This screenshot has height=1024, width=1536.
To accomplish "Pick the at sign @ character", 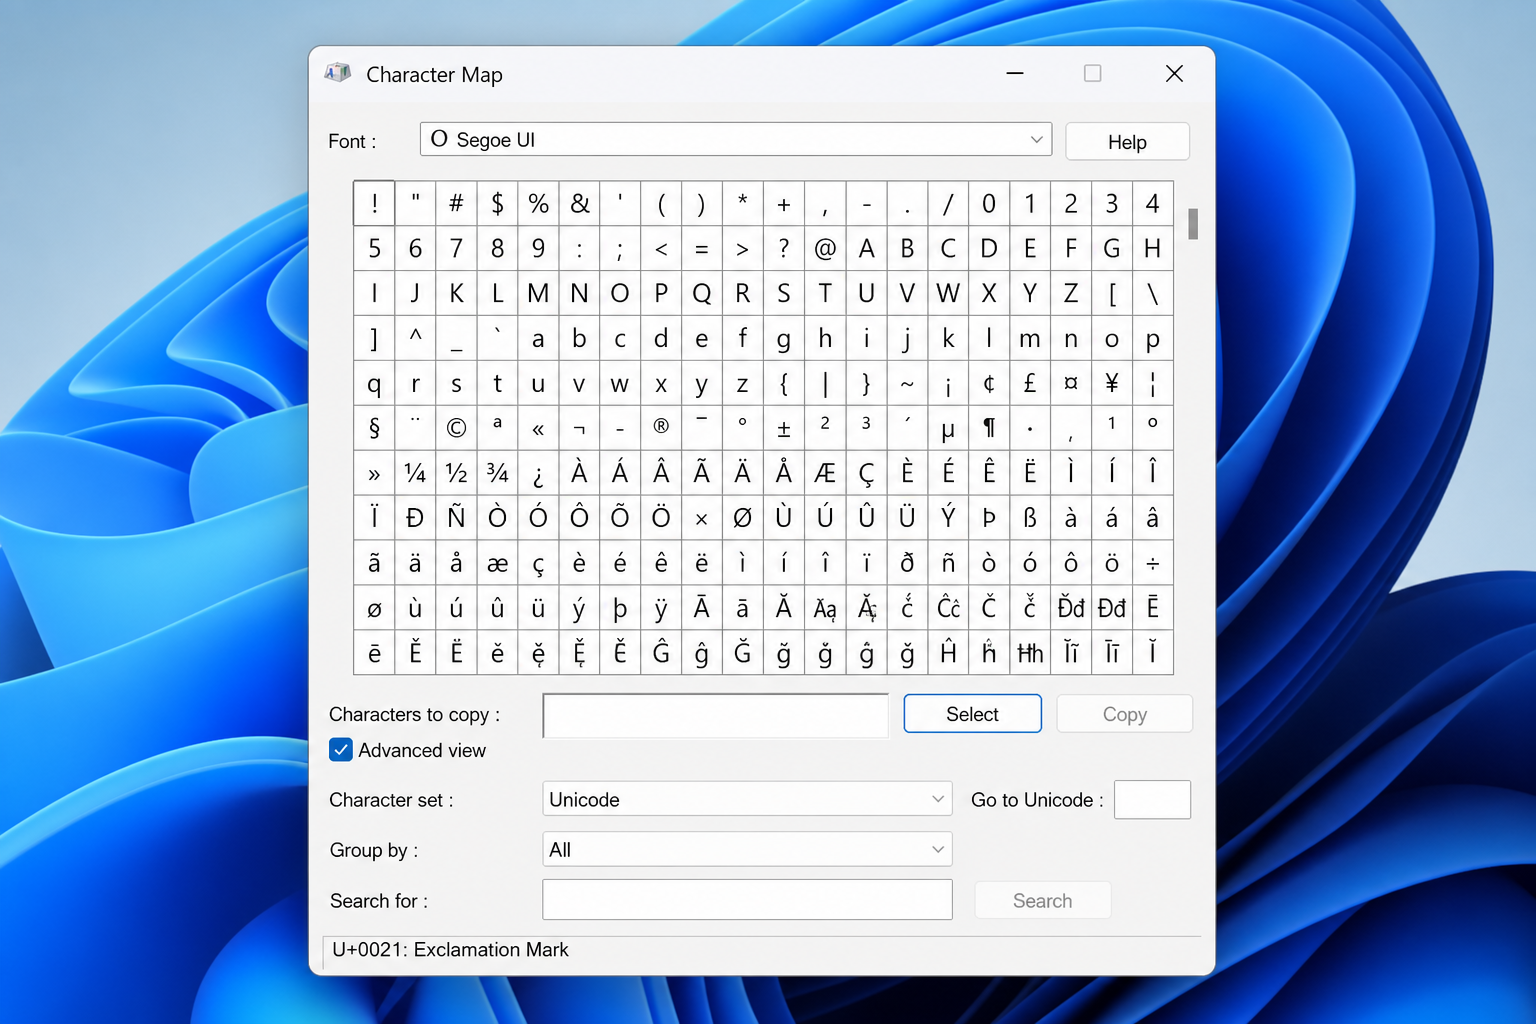I will coord(825,249).
